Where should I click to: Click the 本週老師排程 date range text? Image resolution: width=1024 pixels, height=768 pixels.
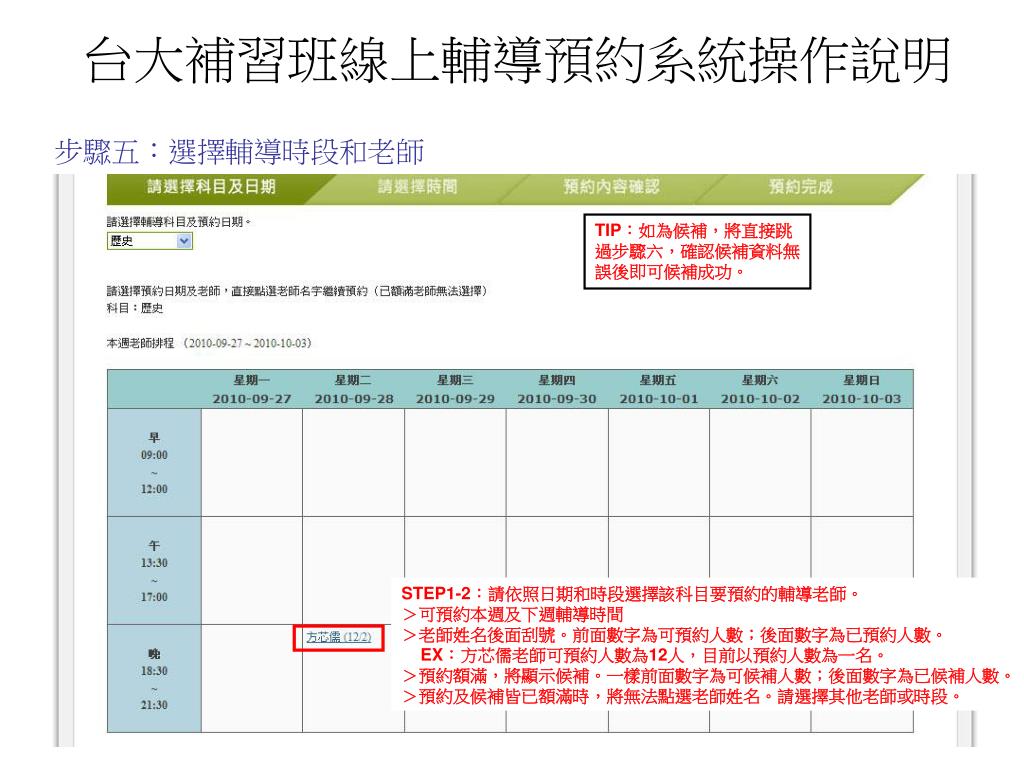point(210,343)
